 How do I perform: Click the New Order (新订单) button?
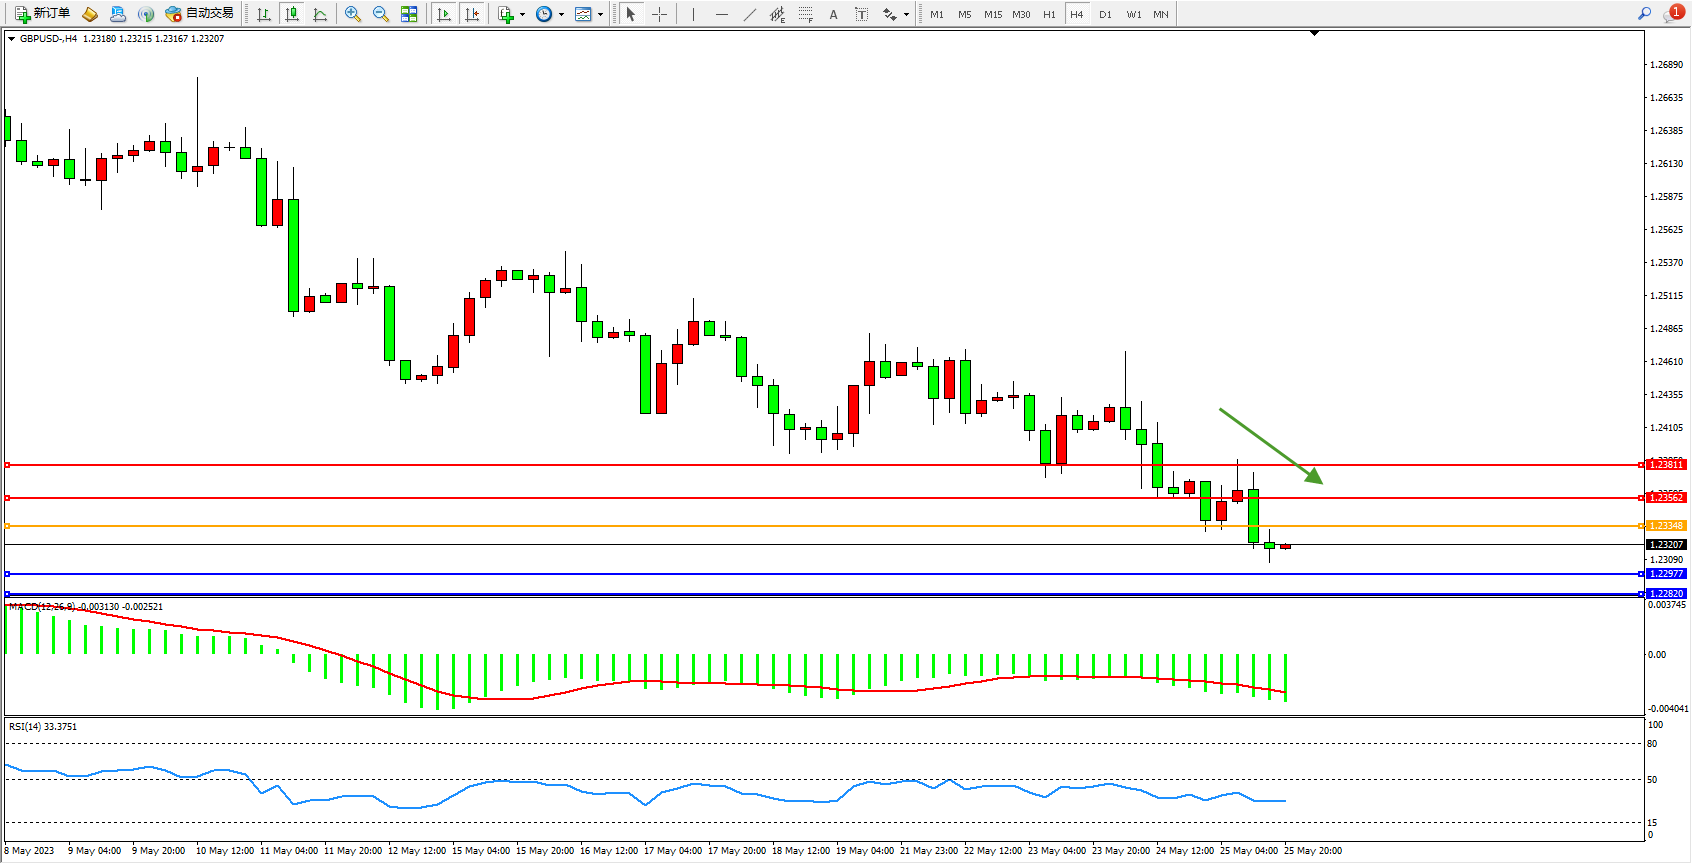(42, 14)
